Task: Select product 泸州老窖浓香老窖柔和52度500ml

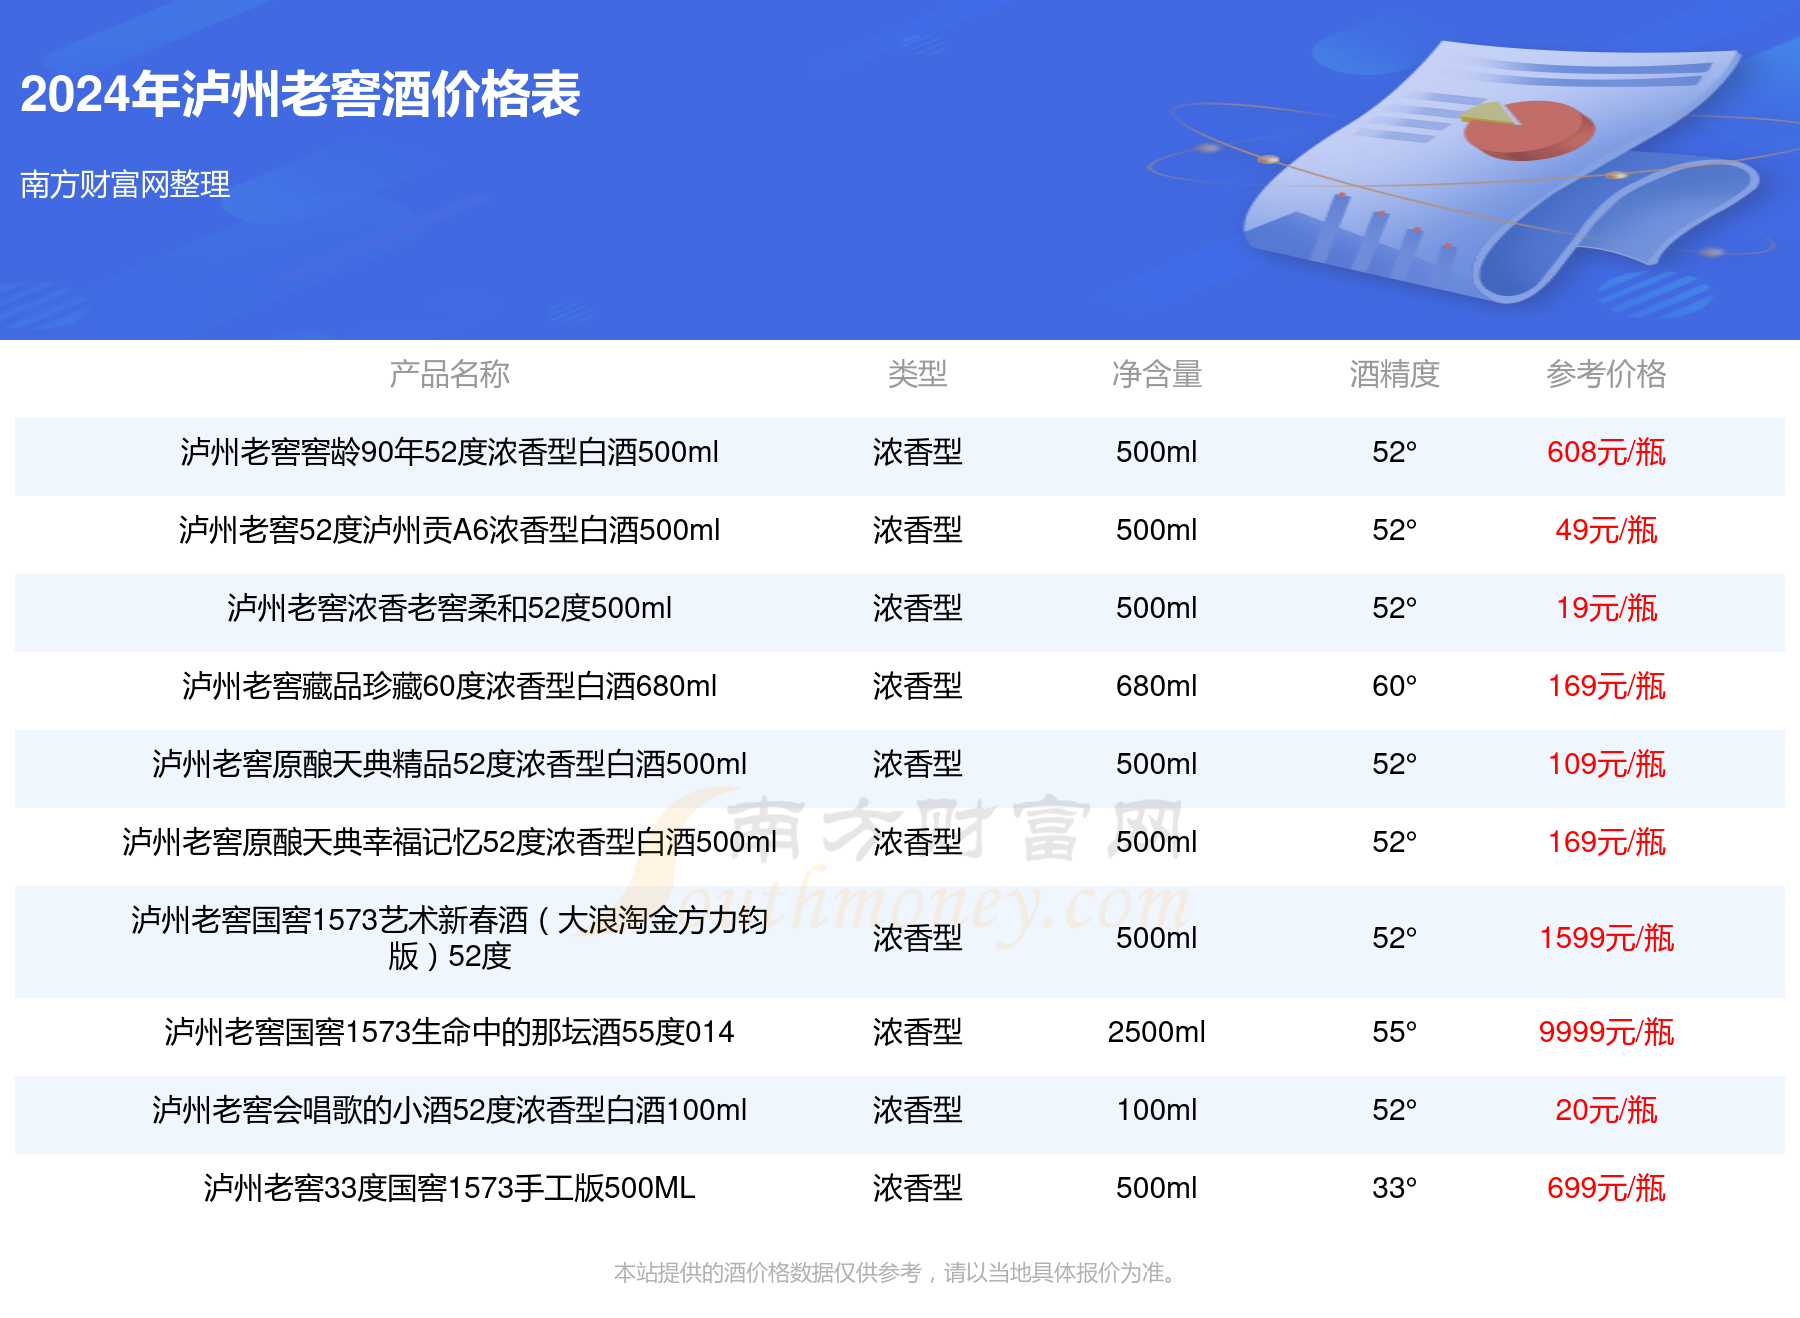Action: 449,608
